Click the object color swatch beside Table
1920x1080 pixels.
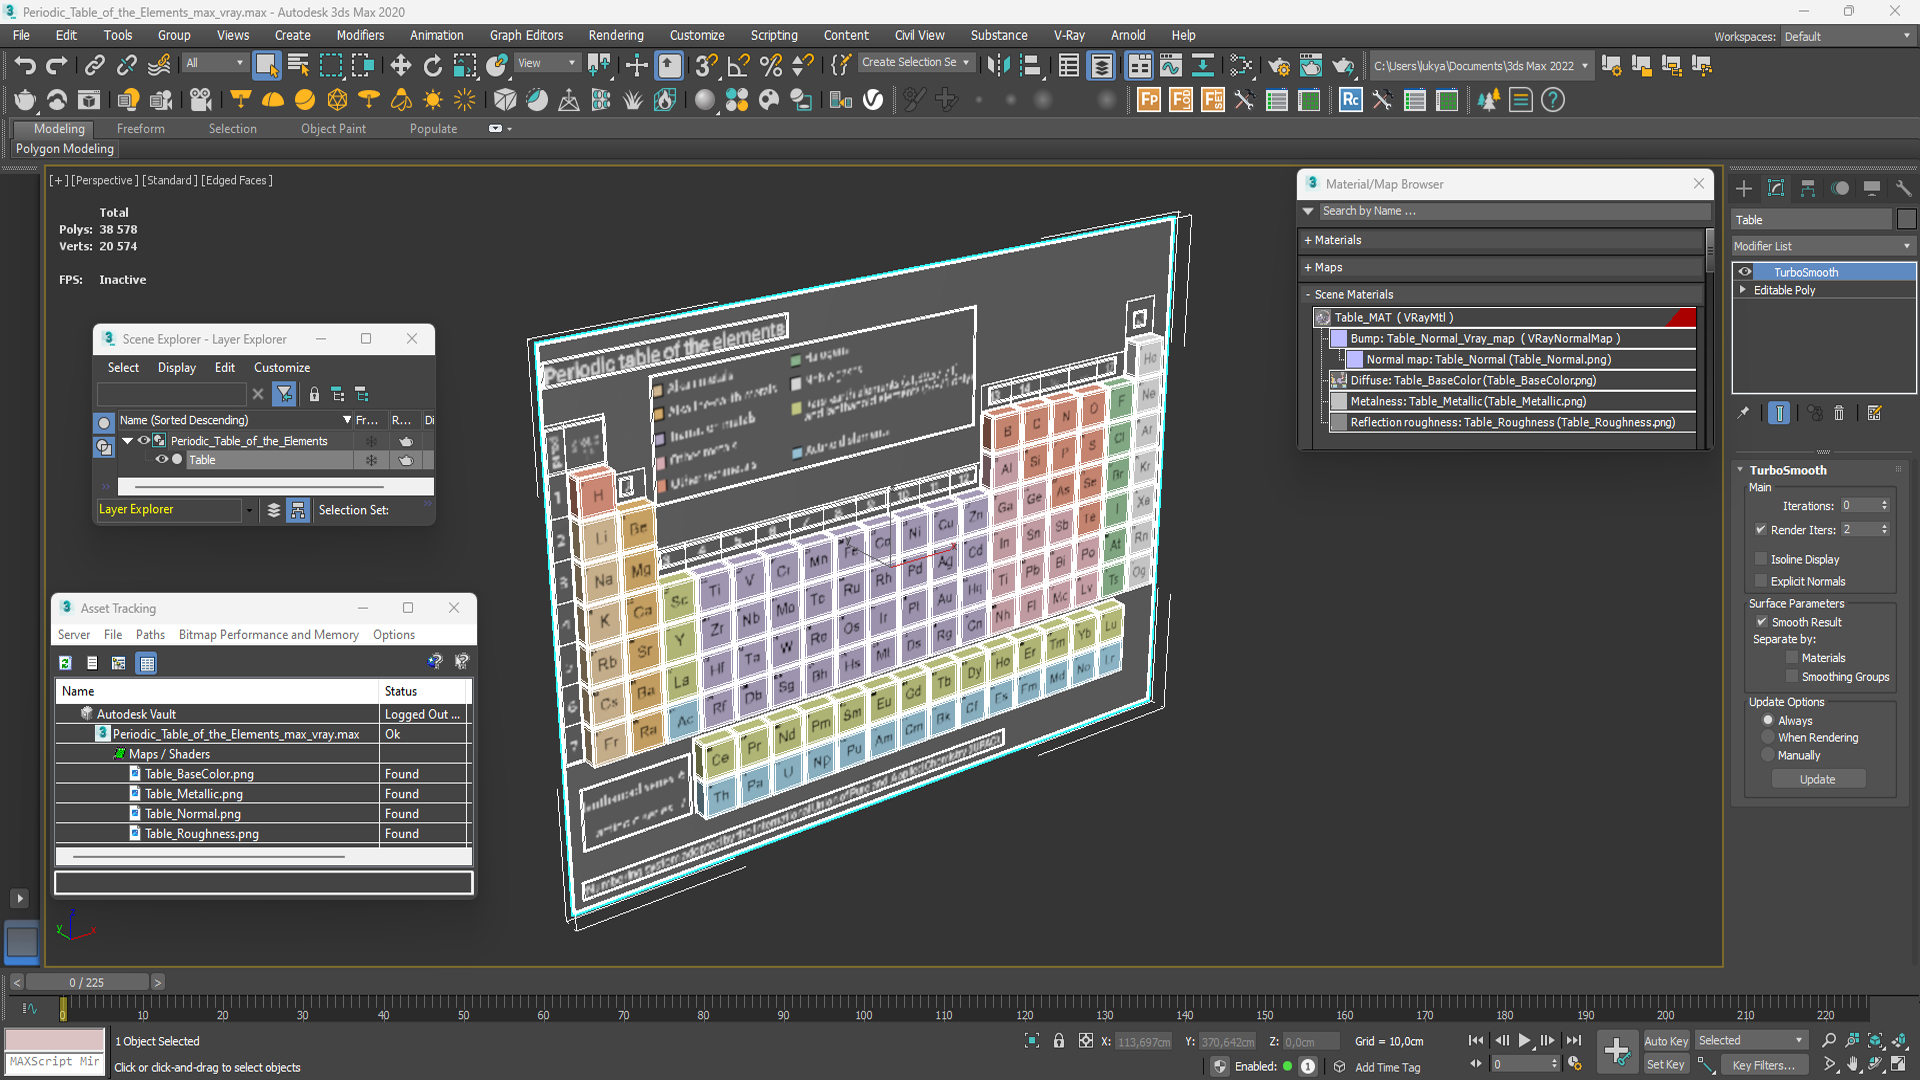[x=1906, y=220]
